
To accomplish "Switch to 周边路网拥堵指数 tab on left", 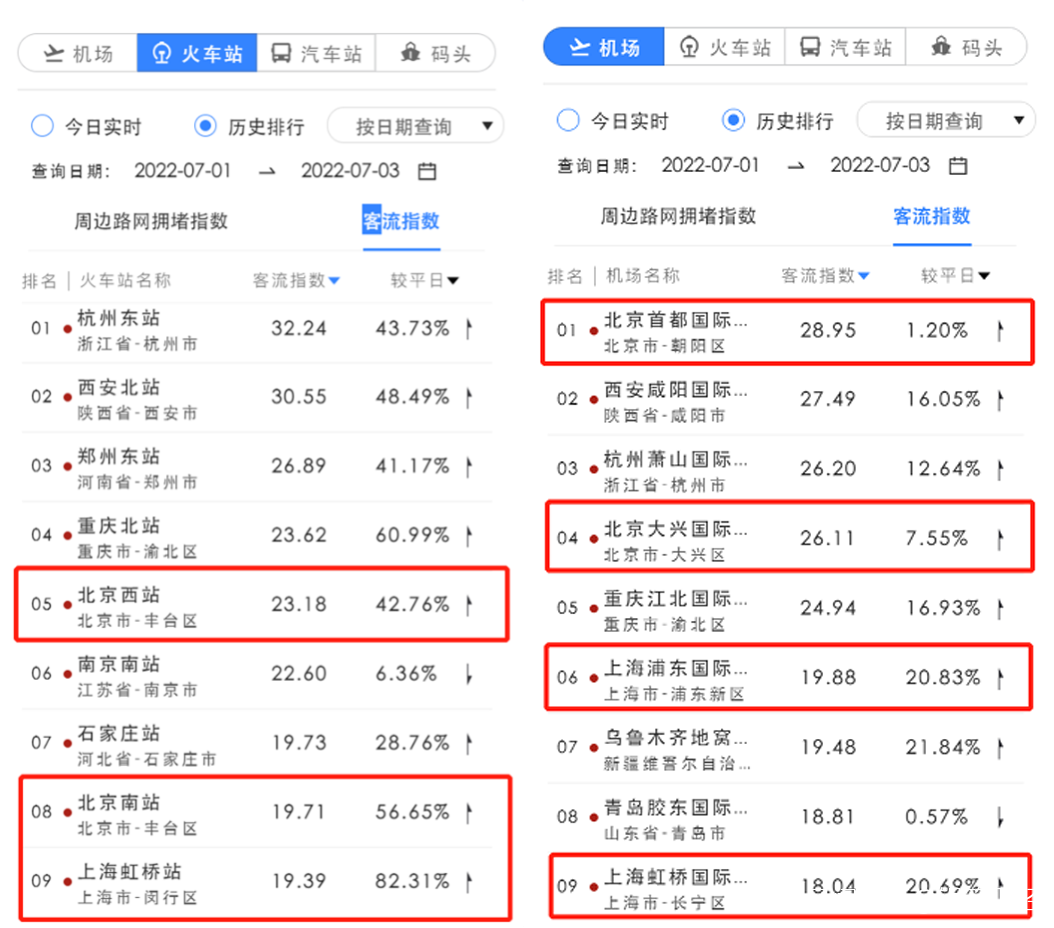I will click(x=151, y=221).
